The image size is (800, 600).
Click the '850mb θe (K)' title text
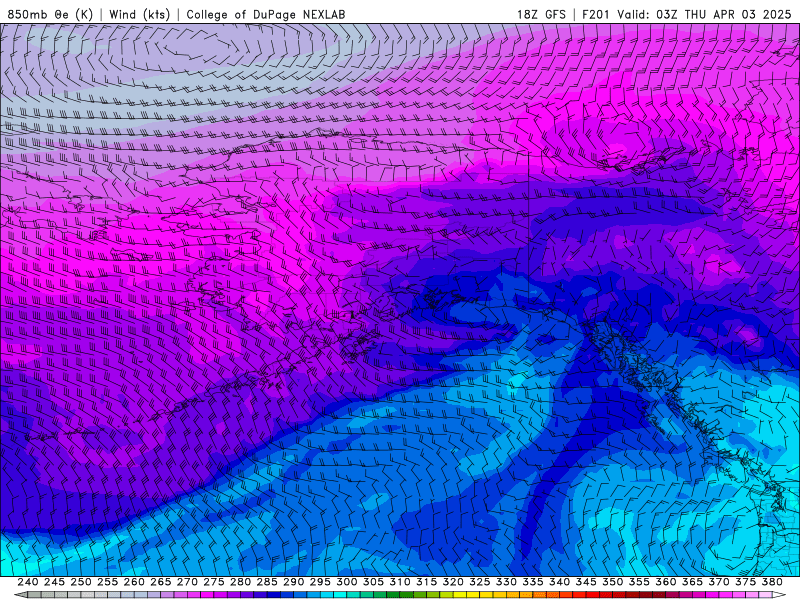[x=50, y=15]
